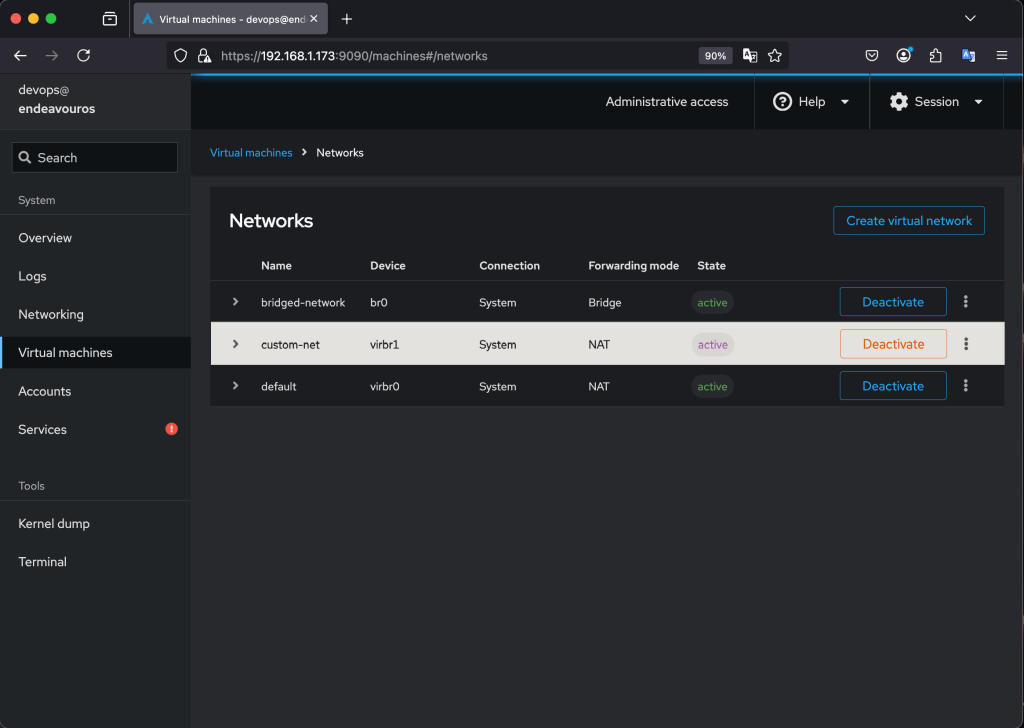Open the Help dropdown menu

pos(811,102)
